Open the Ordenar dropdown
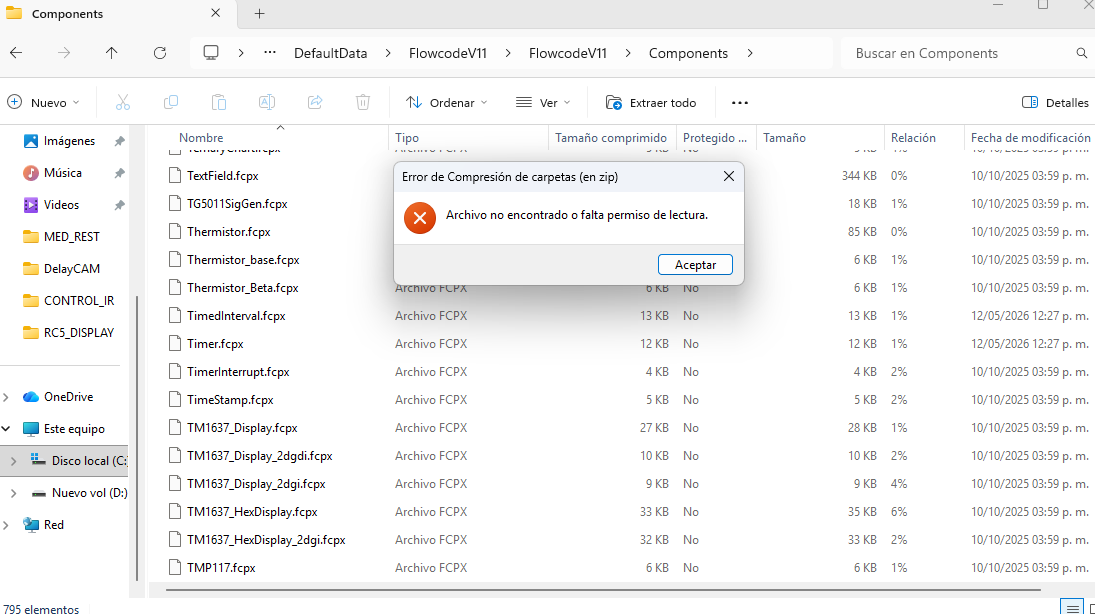The width and height of the screenshot is (1095, 614). pos(447,103)
